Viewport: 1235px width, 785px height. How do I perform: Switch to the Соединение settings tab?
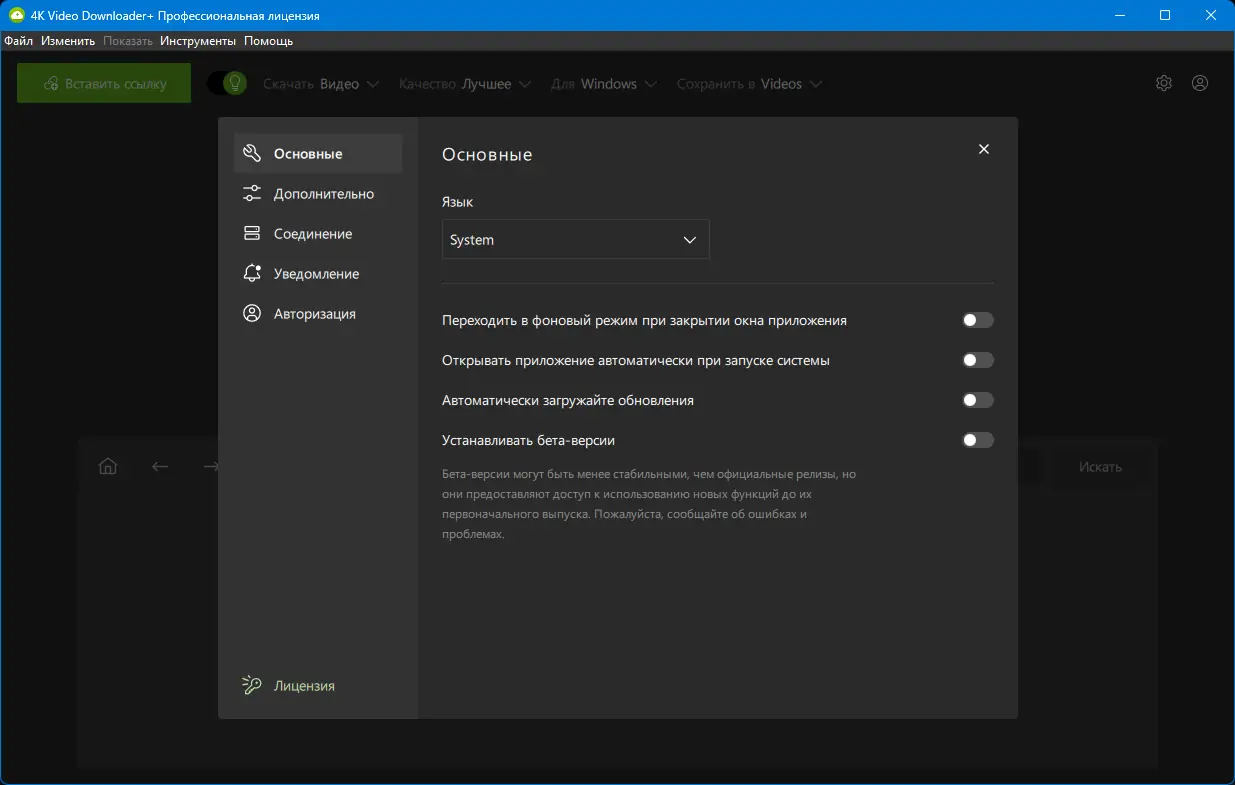coord(318,234)
